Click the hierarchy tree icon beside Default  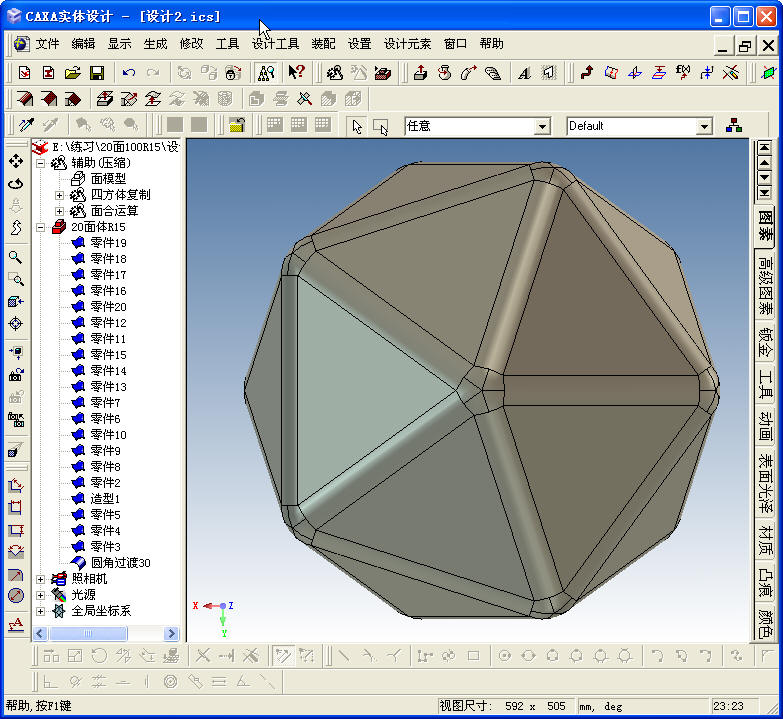click(x=734, y=125)
